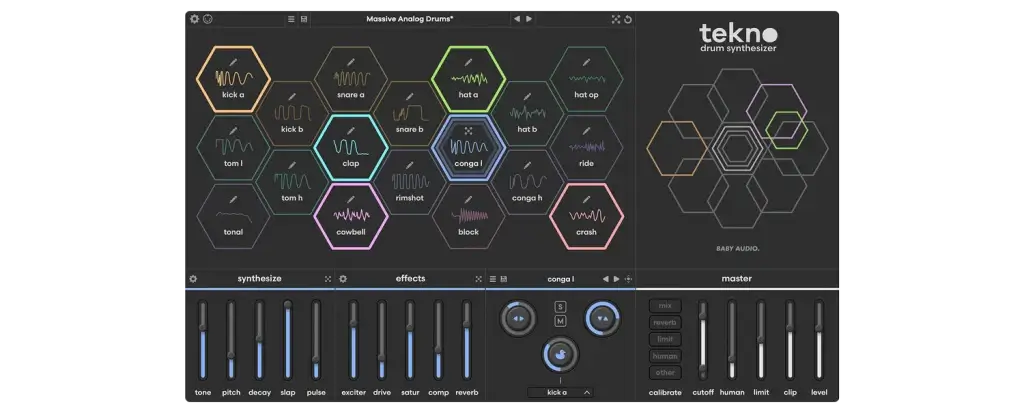Select the rimshot drum pad
Viewport: 1024px width, 413px height.
click(409, 182)
